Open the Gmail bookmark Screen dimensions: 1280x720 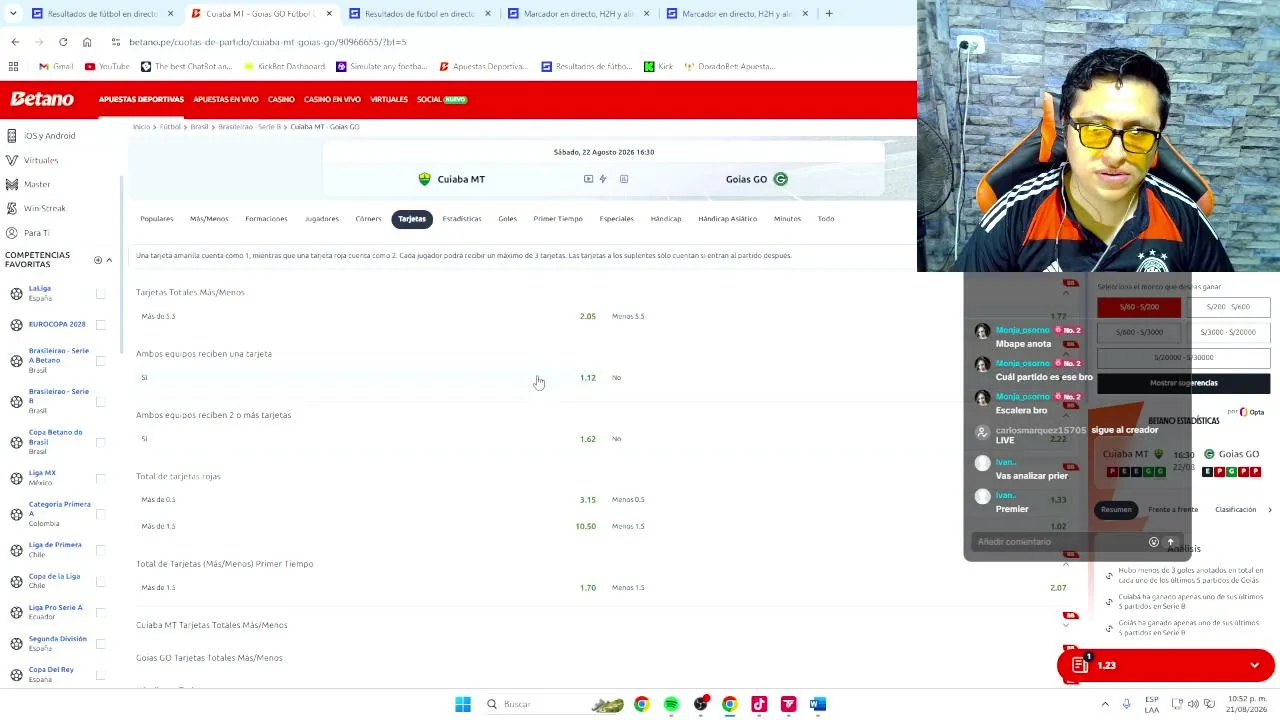56,66
